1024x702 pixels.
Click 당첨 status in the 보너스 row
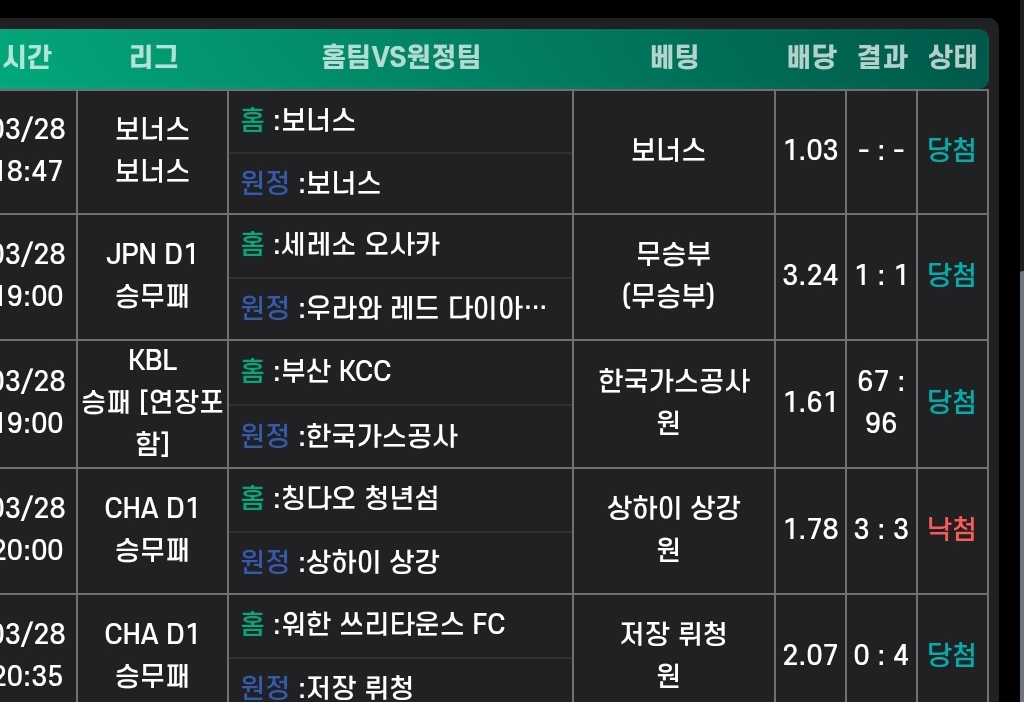pos(952,151)
